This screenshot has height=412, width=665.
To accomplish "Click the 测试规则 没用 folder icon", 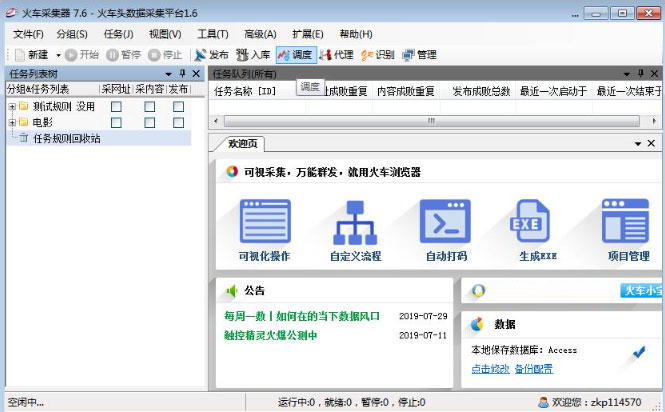I will (24, 106).
